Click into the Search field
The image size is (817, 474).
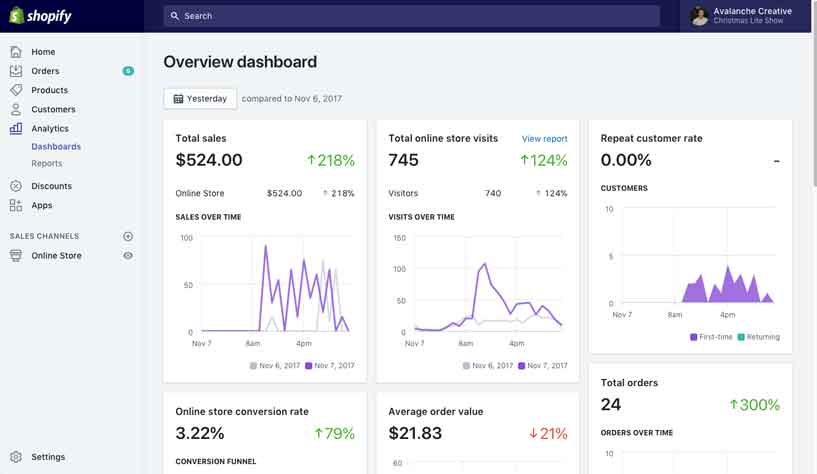pos(412,16)
